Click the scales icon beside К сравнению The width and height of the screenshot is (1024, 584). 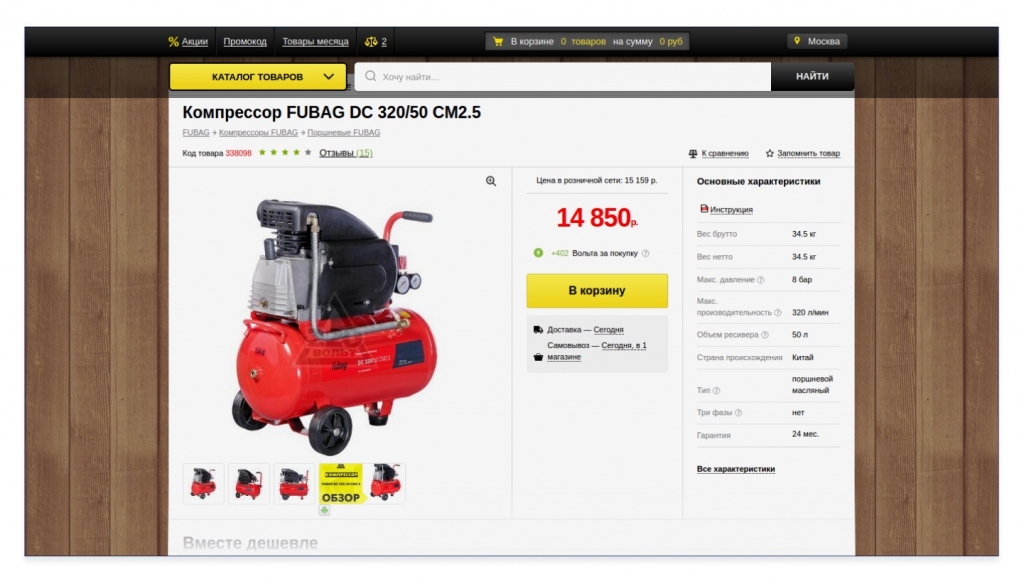click(x=693, y=154)
